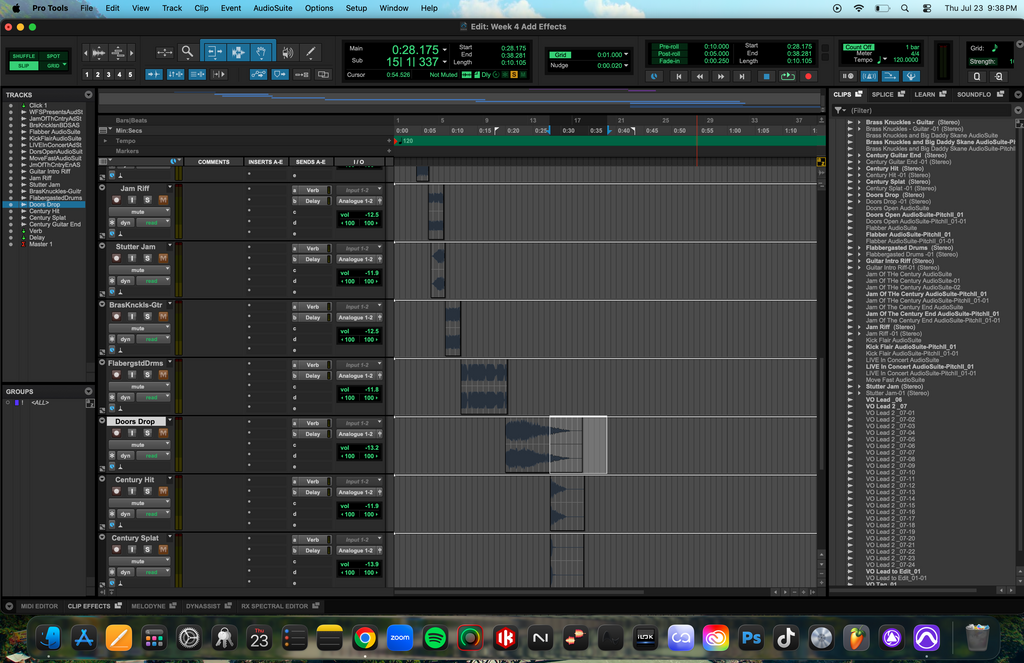Expand the Tempo ruler disclosure triangle
The height and width of the screenshot is (663, 1024).
(x=104, y=141)
